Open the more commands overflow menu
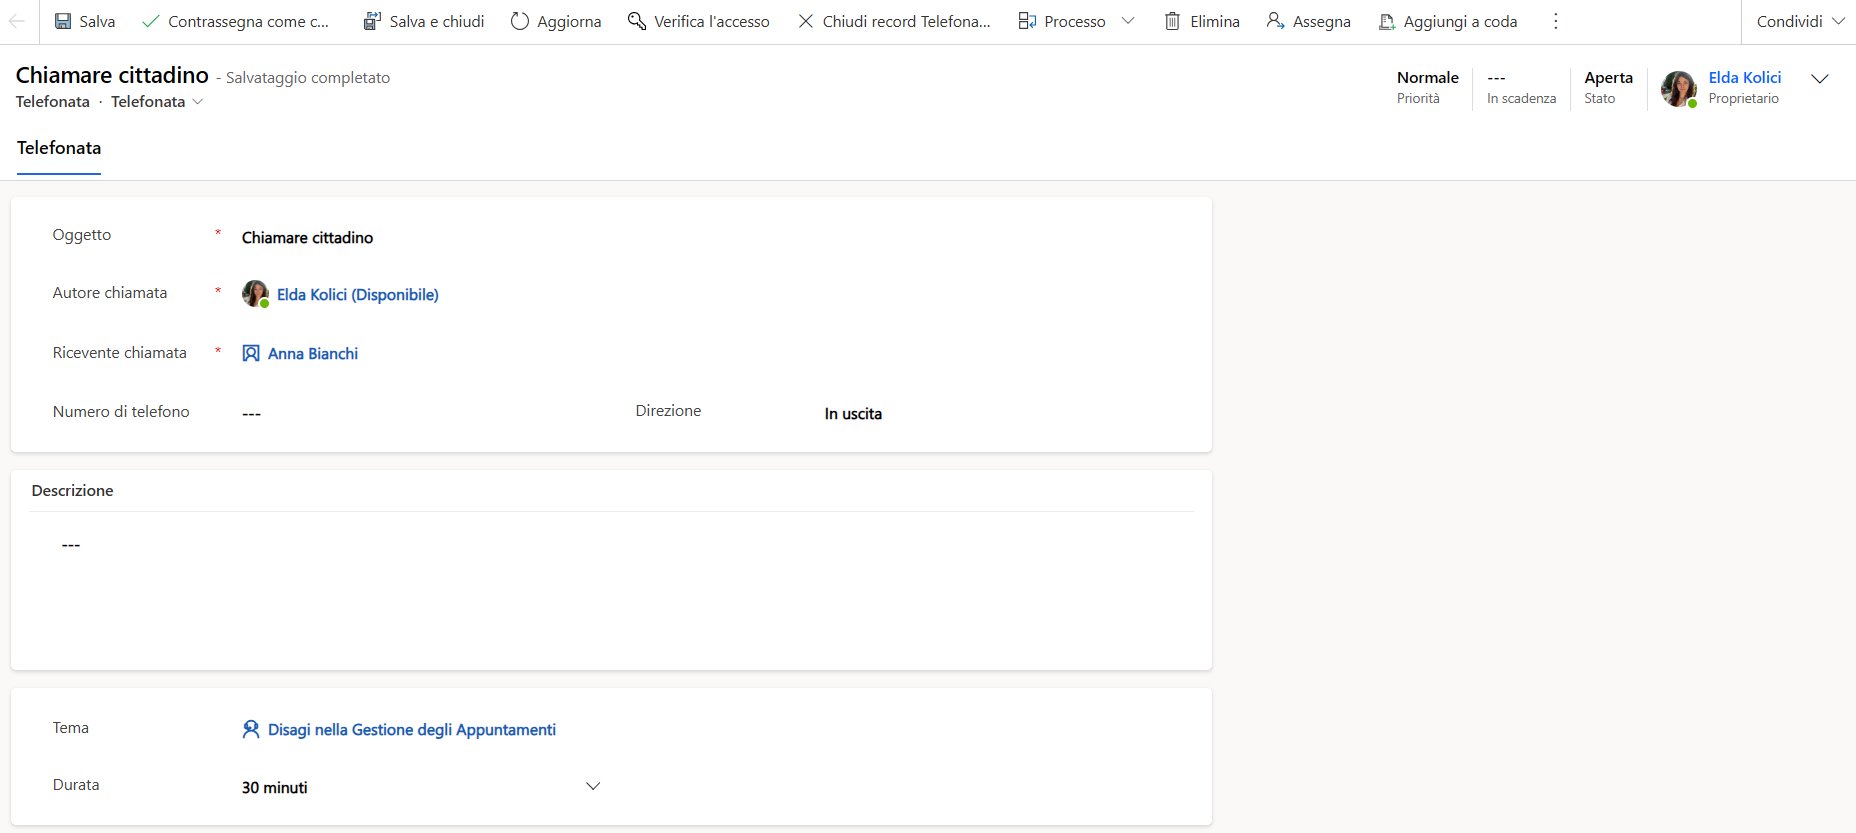1856x833 pixels. [x=1555, y=21]
